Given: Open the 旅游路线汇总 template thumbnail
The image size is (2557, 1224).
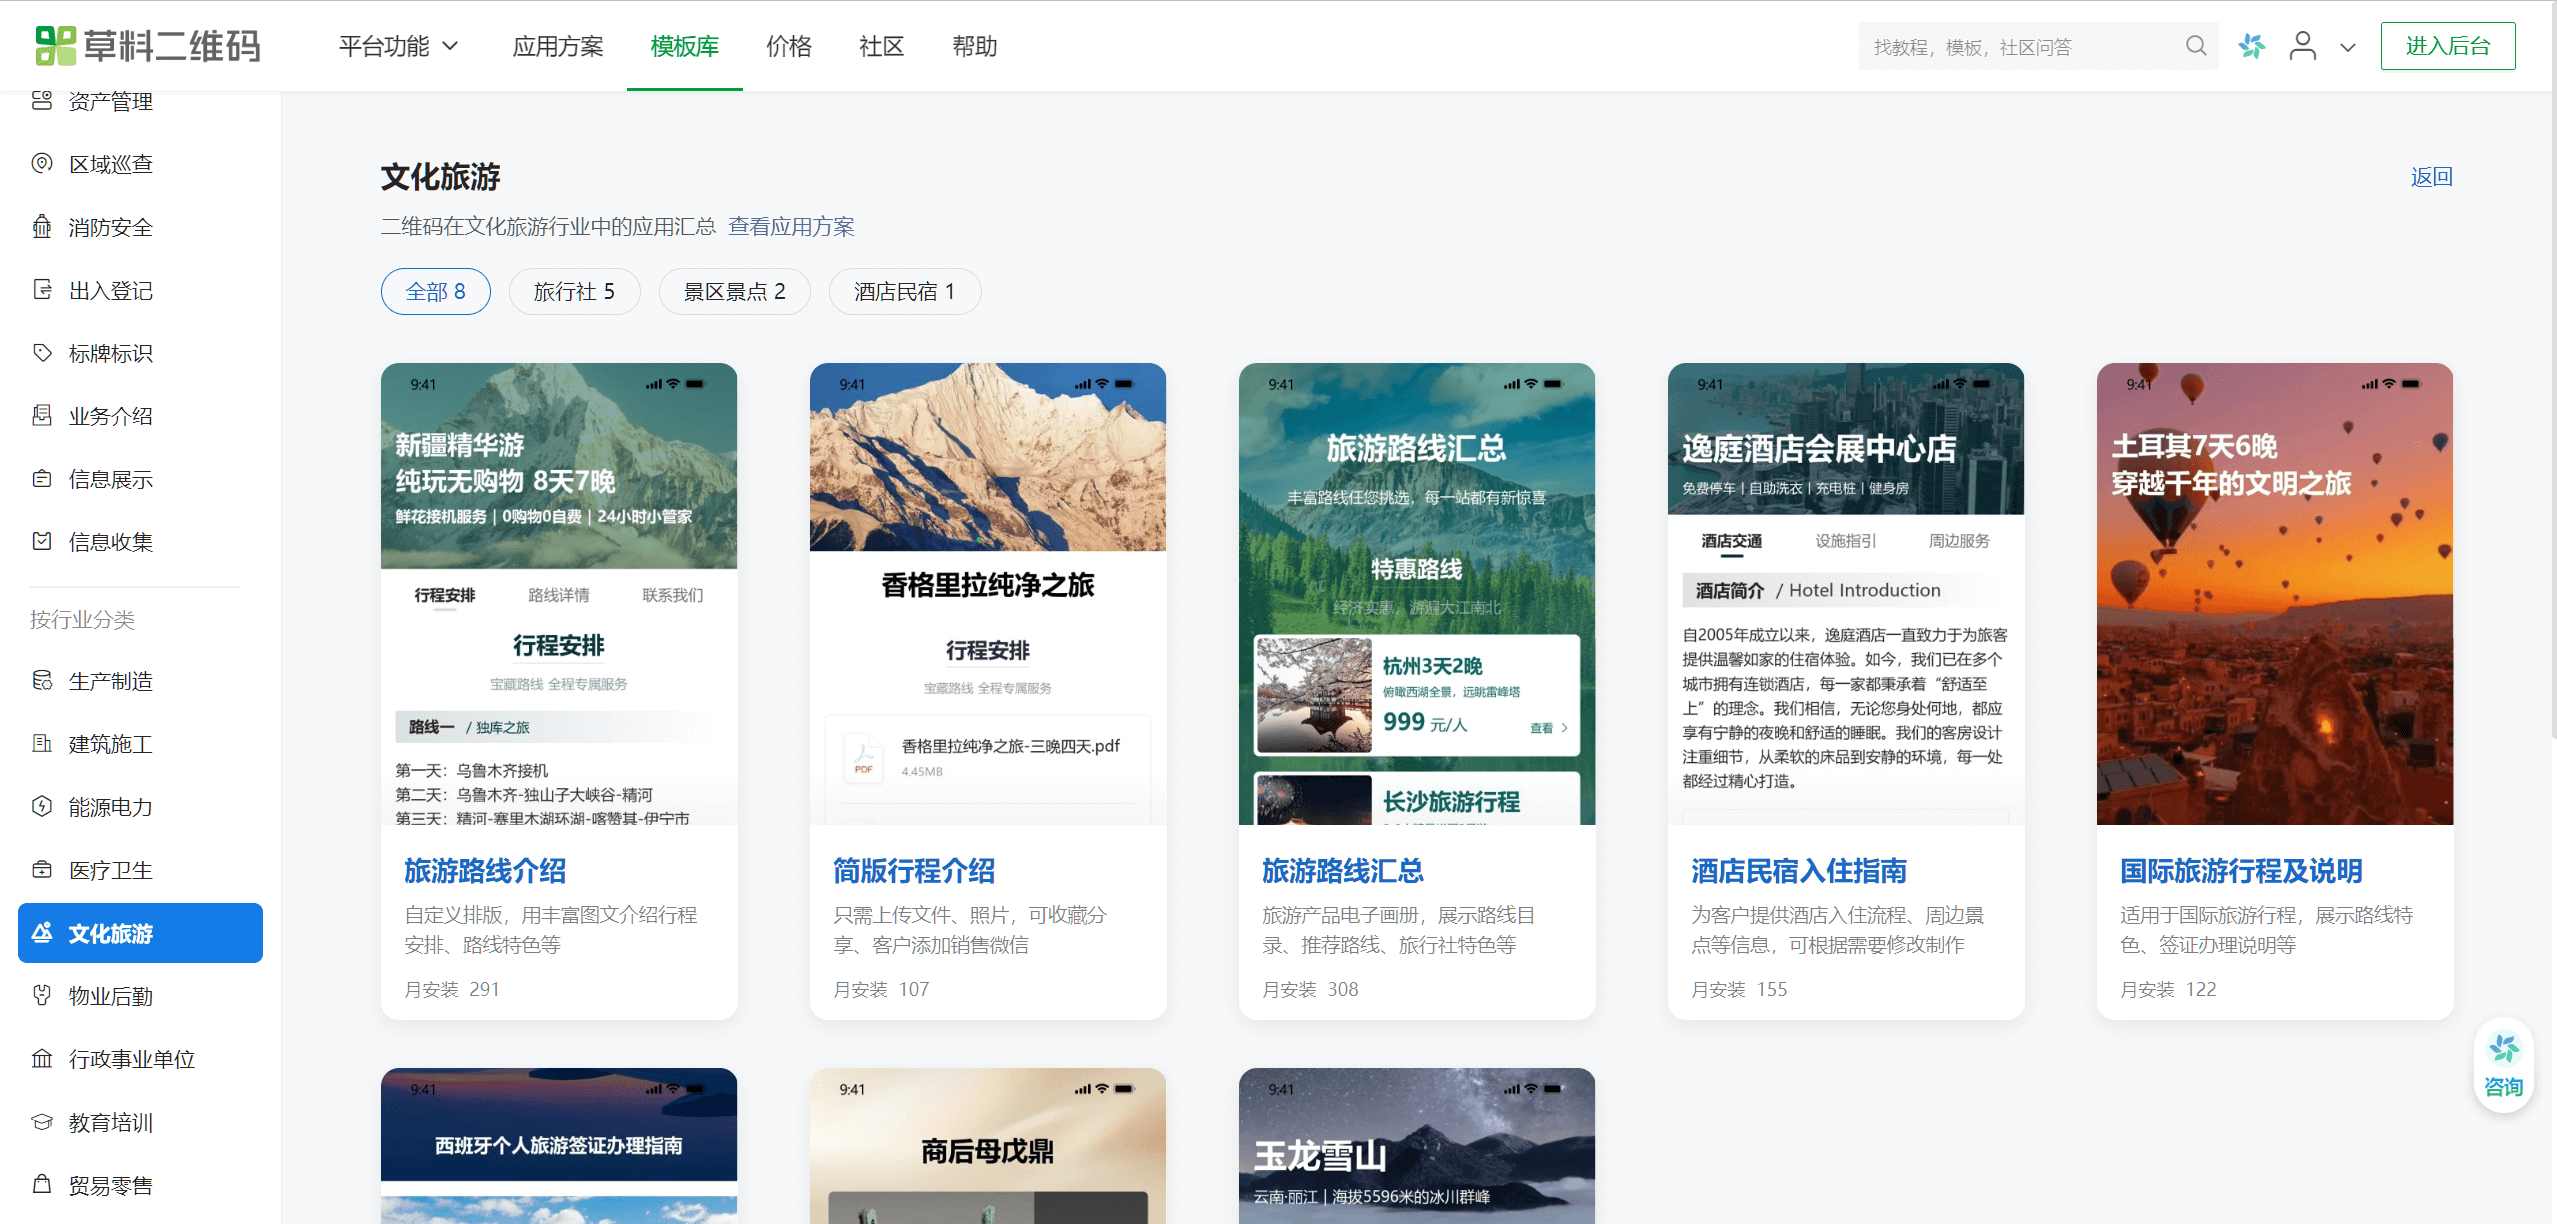Looking at the screenshot, I should (1416, 594).
